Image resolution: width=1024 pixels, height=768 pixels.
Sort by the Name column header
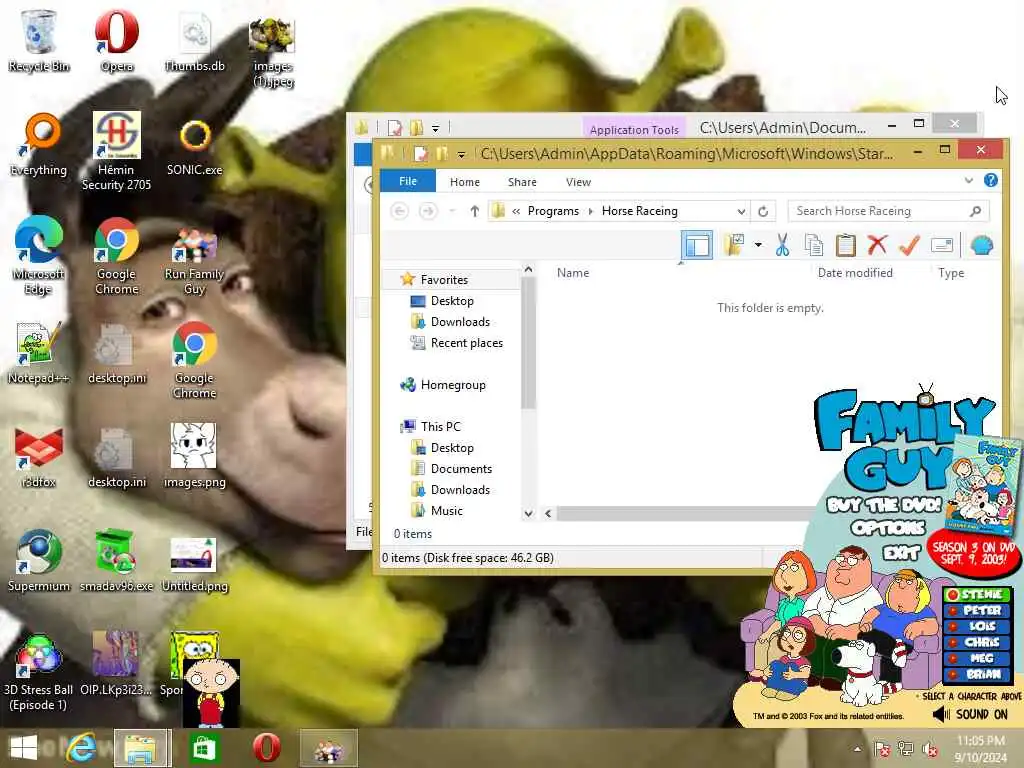pos(573,273)
